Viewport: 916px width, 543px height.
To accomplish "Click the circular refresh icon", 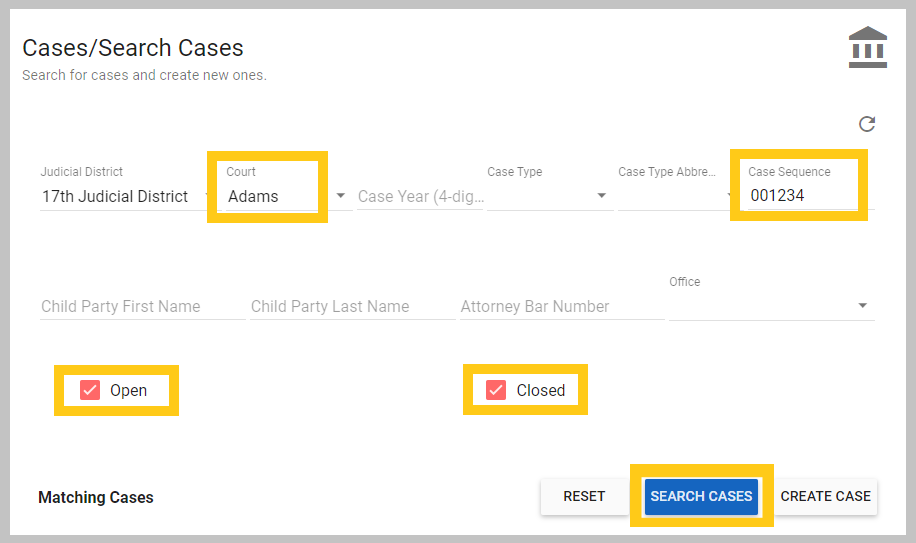I will (x=867, y=124).
